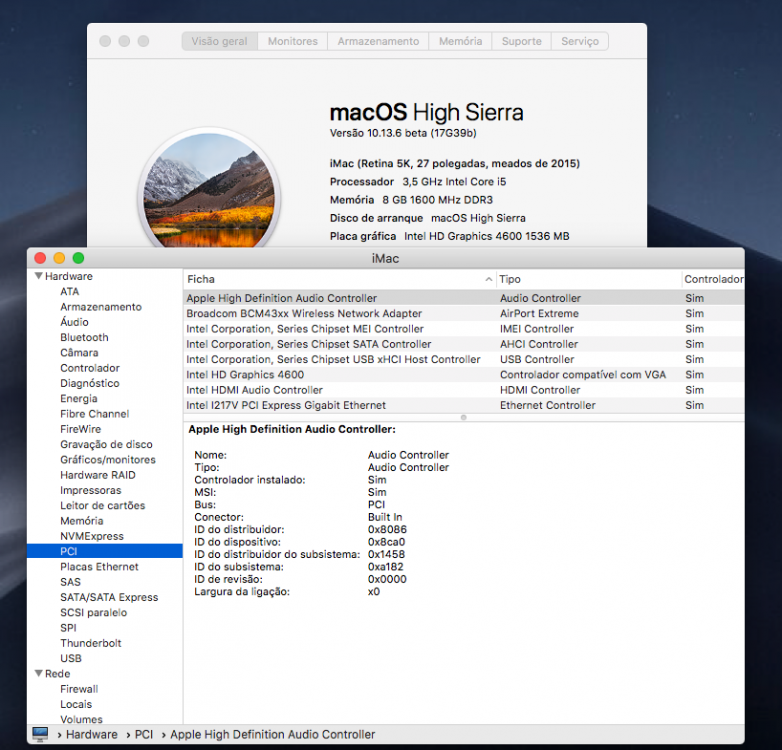Select Volumes under Rede
Screen dimensions: 782x750
(81, 719)
